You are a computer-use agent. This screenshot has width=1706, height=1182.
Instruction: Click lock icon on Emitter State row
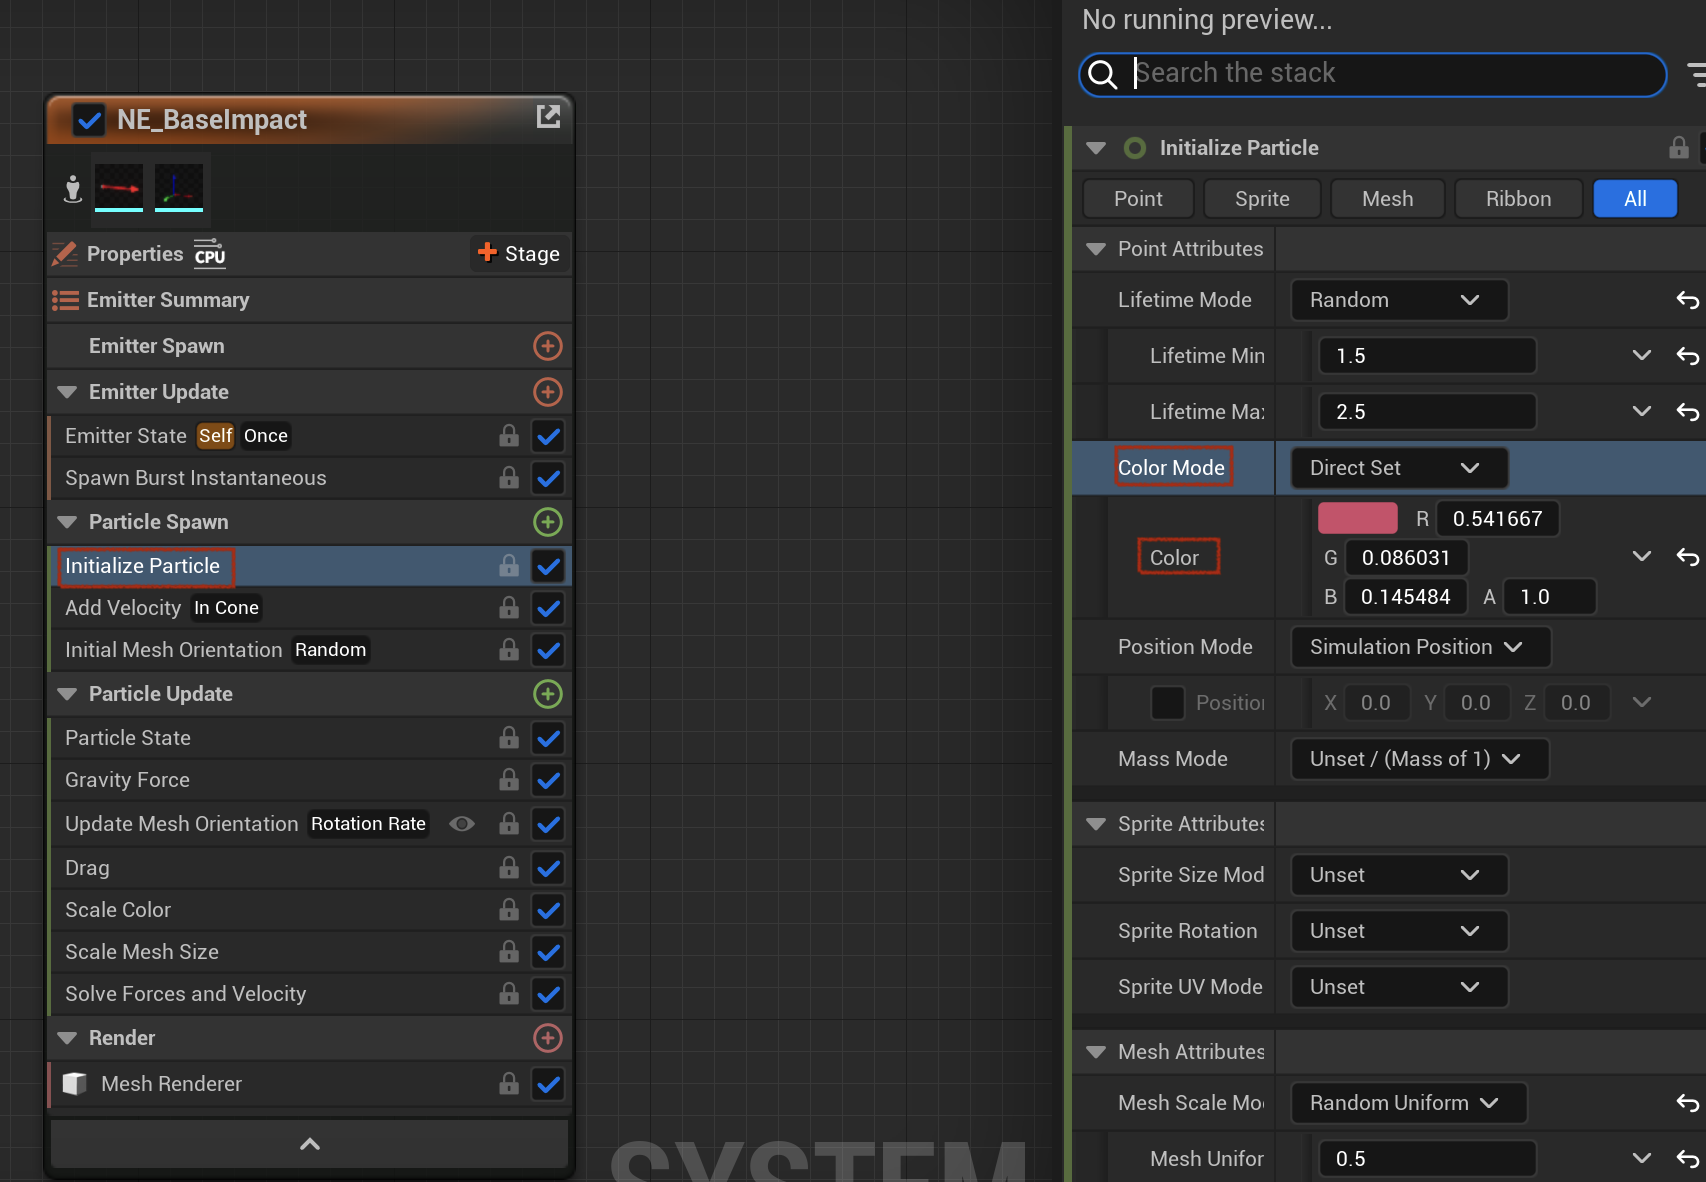point(509,436)
